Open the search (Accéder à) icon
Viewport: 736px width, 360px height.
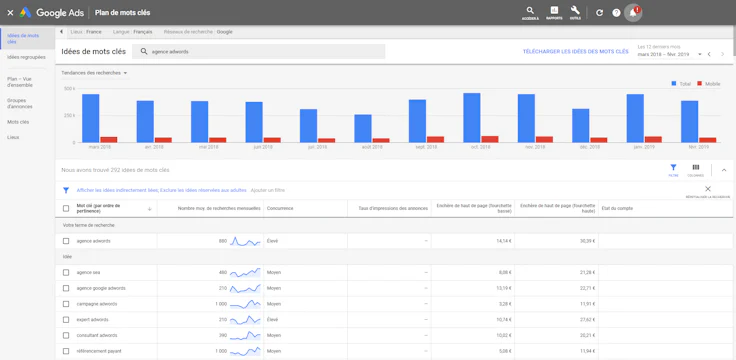(x=530, y=13)
